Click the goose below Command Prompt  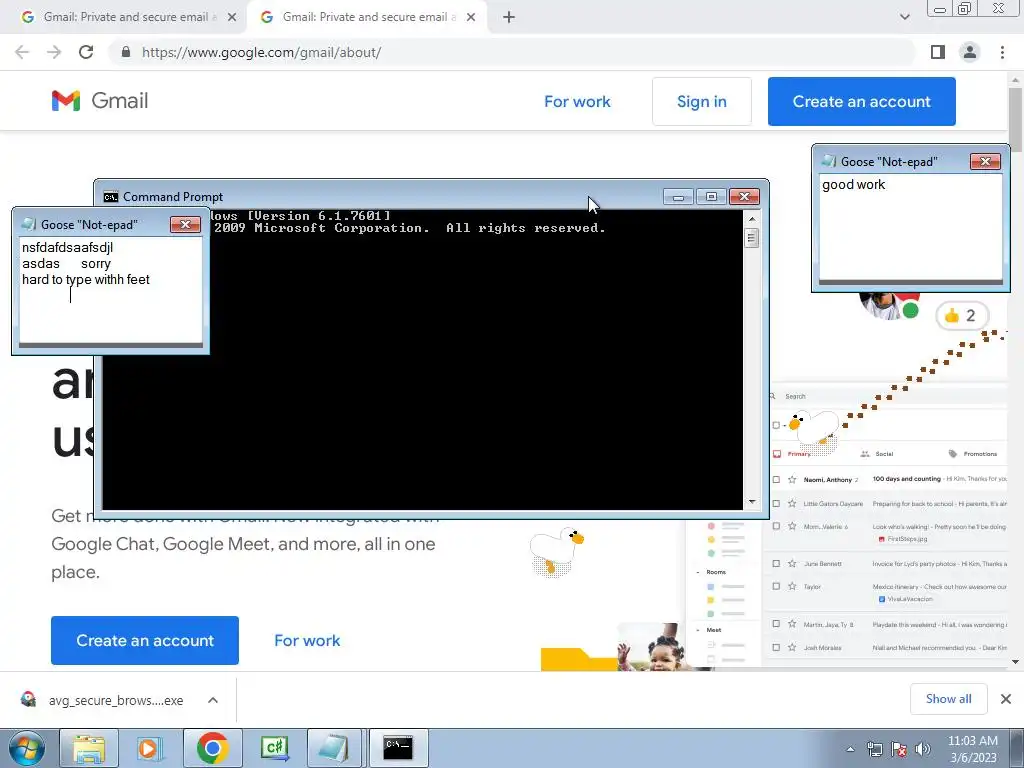pos(556,552)
